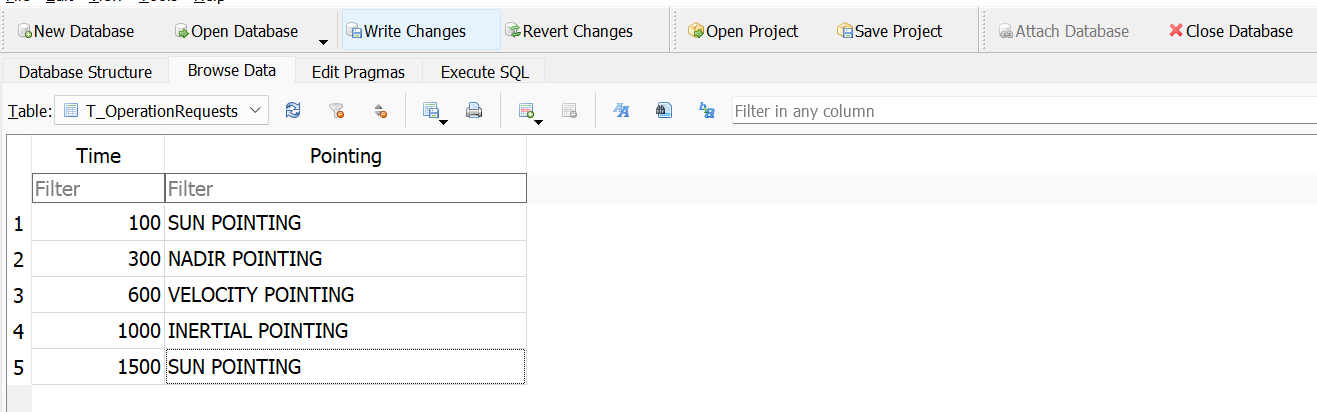Click the find and replace icon
Viewport: 1317px width, 412px height.
(707, 111)
